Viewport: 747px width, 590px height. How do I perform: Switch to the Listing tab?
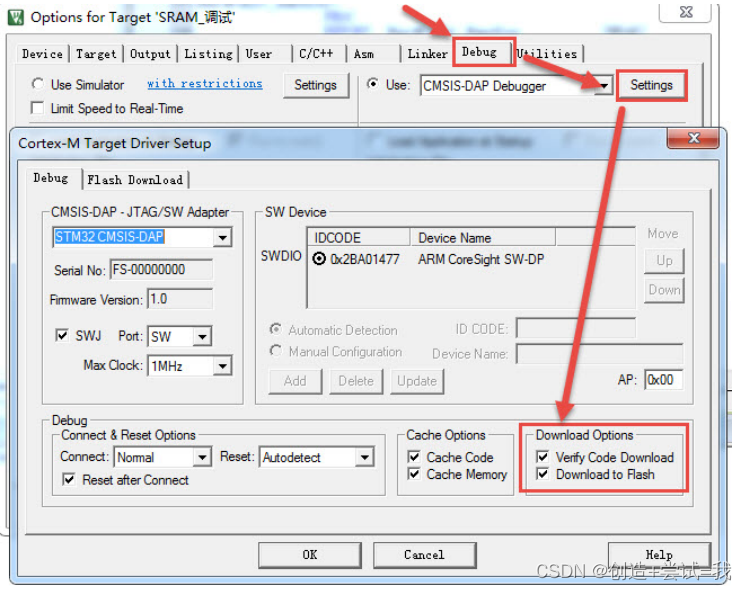pyautogui.click(x=208, y=54)
